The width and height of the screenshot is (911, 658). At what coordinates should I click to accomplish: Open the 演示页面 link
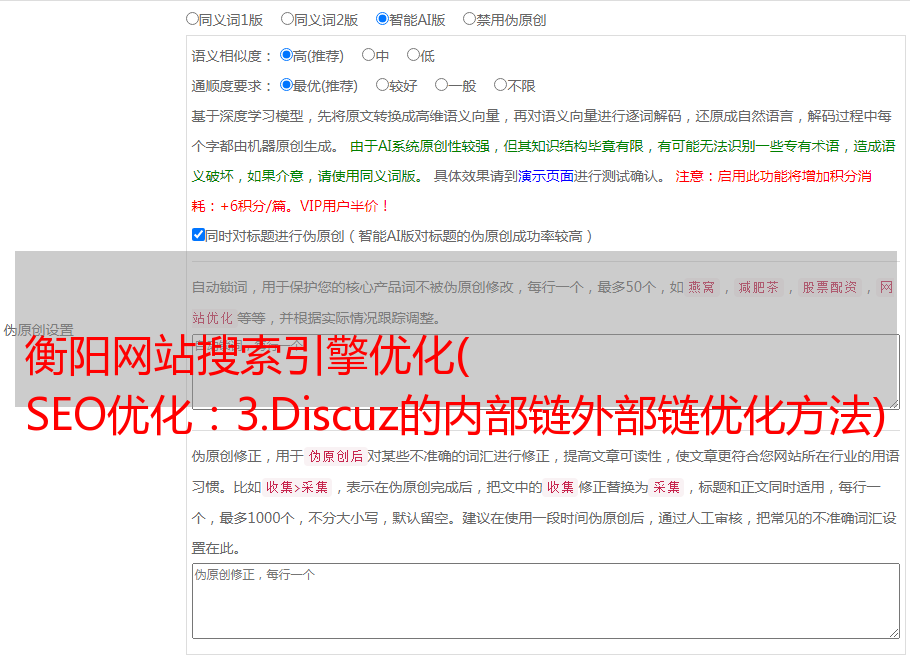(x=546, y=176)
